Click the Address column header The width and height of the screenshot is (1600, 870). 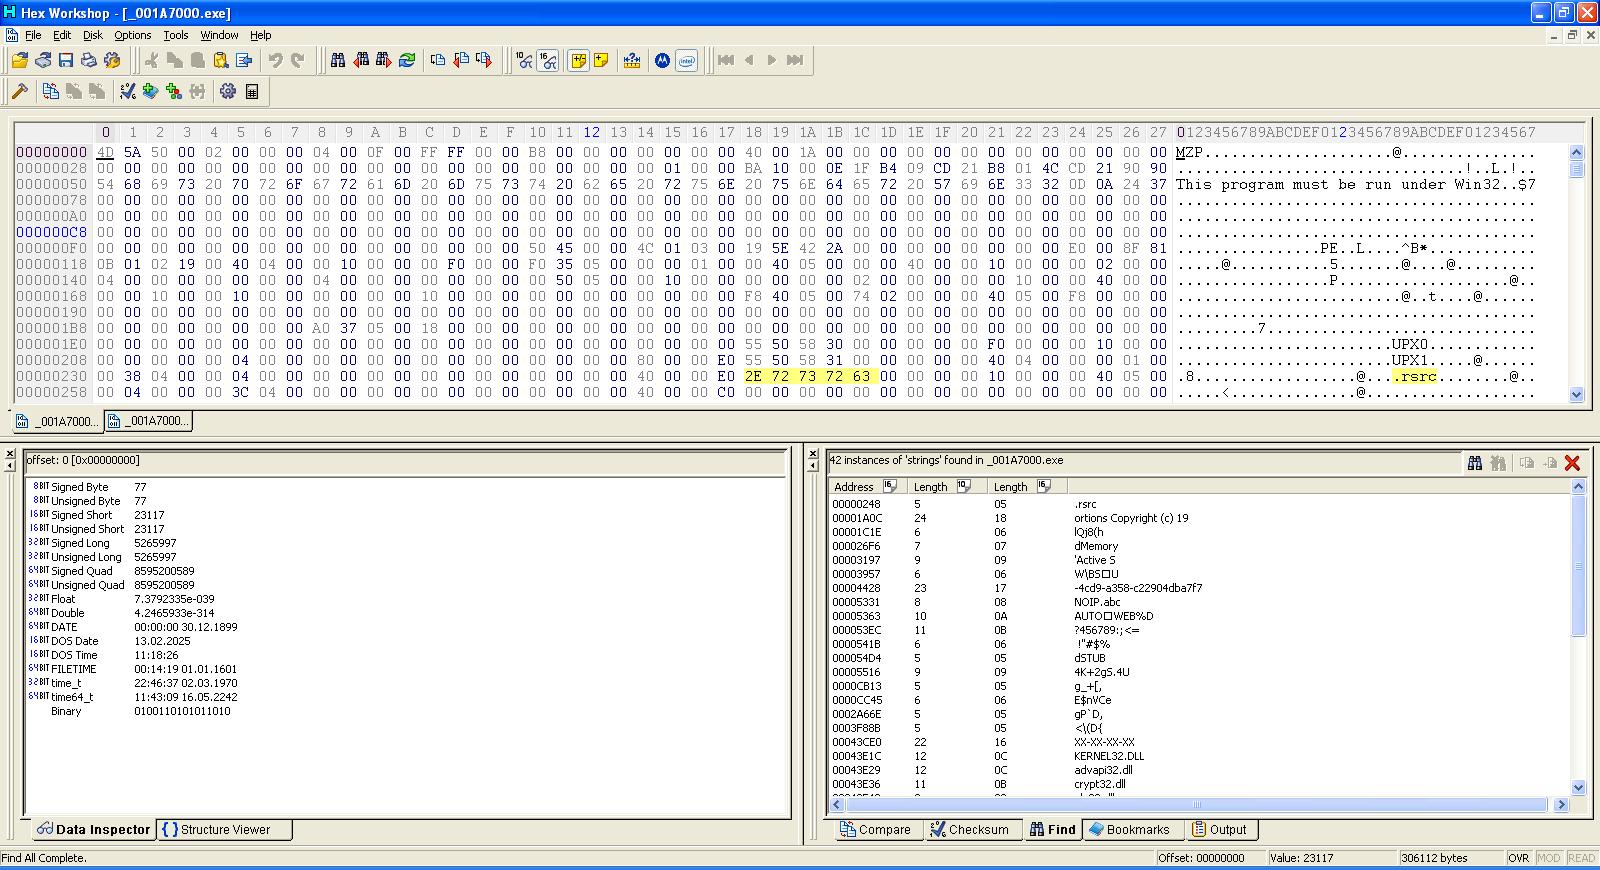(x=868, y=486)
